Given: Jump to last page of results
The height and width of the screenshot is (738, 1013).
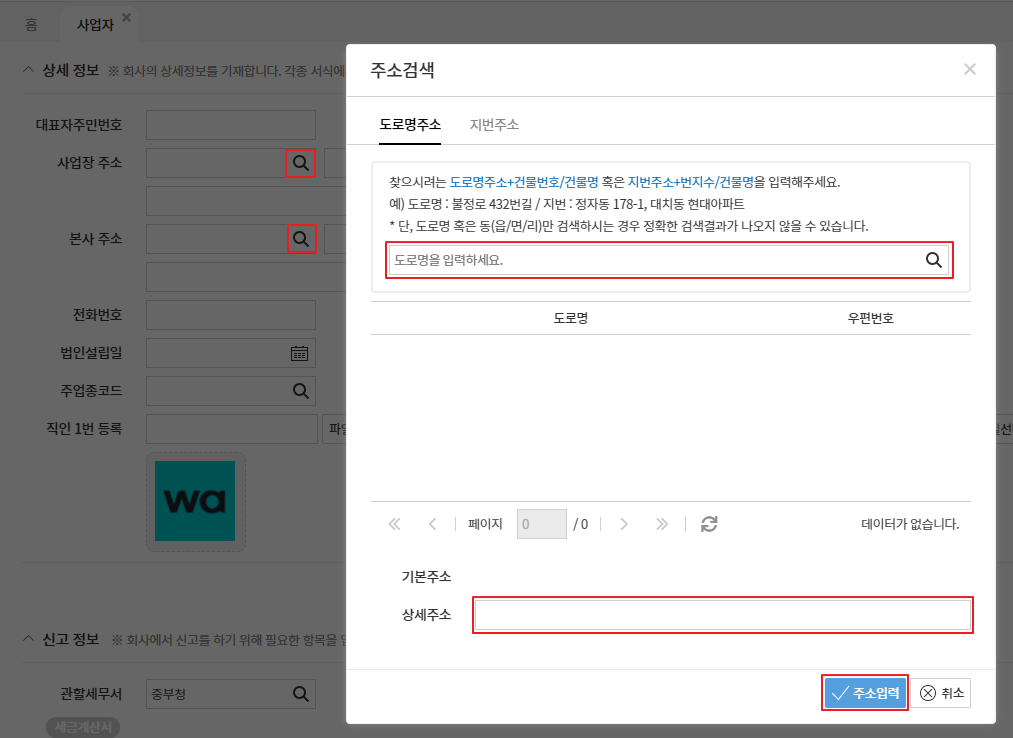Looking at the screenshot, I should 661,524.
